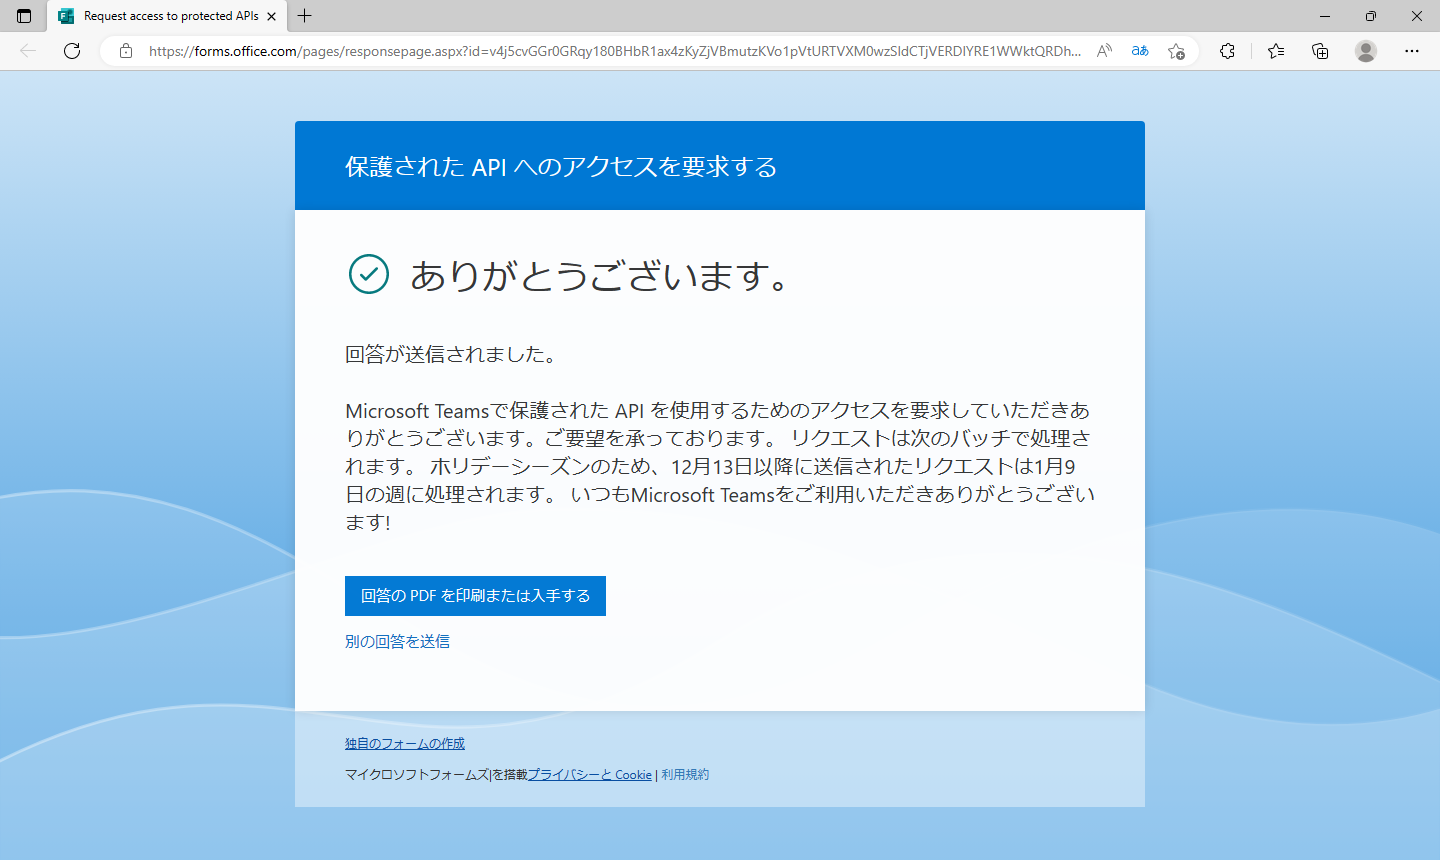Screen dimensions: 1440x860
Task: Add this page to favorites
Action: click(1176, 51)
